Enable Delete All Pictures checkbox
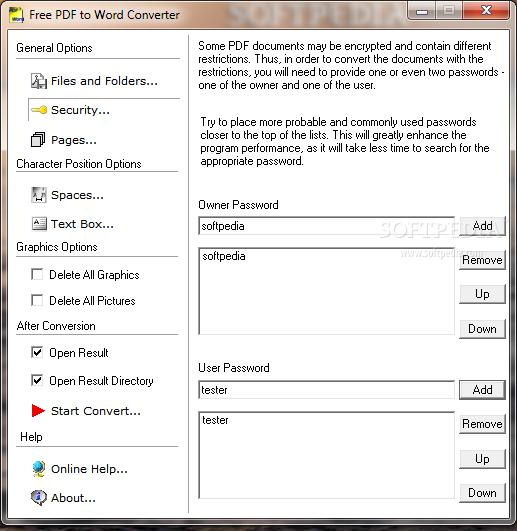This screenshot has height=531, width=517. click(37, 300)
